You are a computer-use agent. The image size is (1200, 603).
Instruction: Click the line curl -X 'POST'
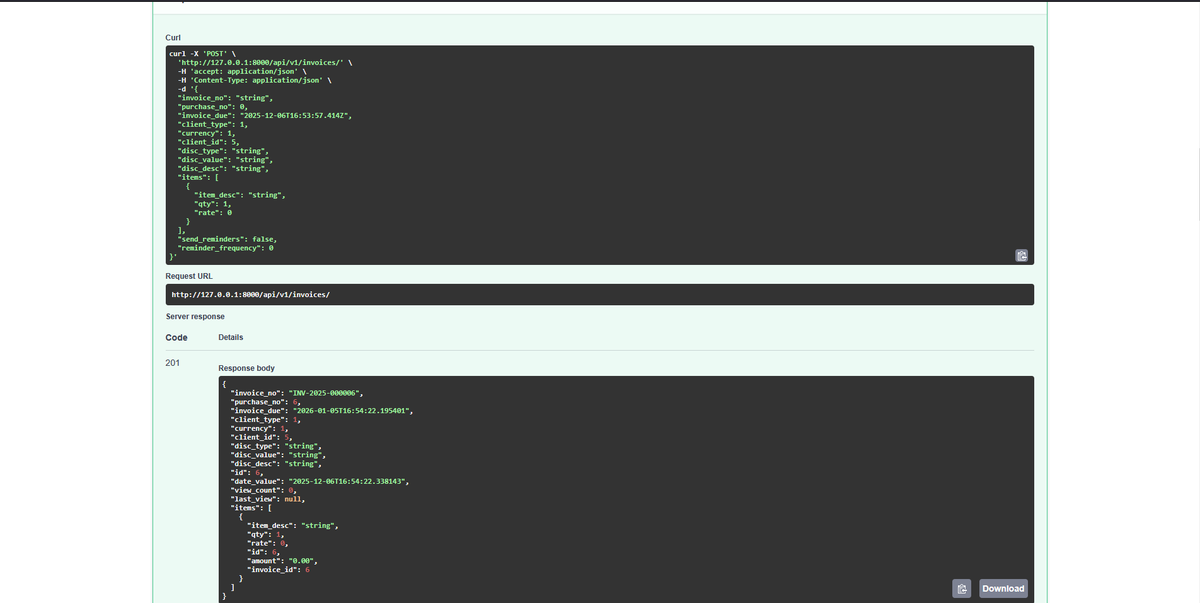pyautogui.click(x=203, y=52)
